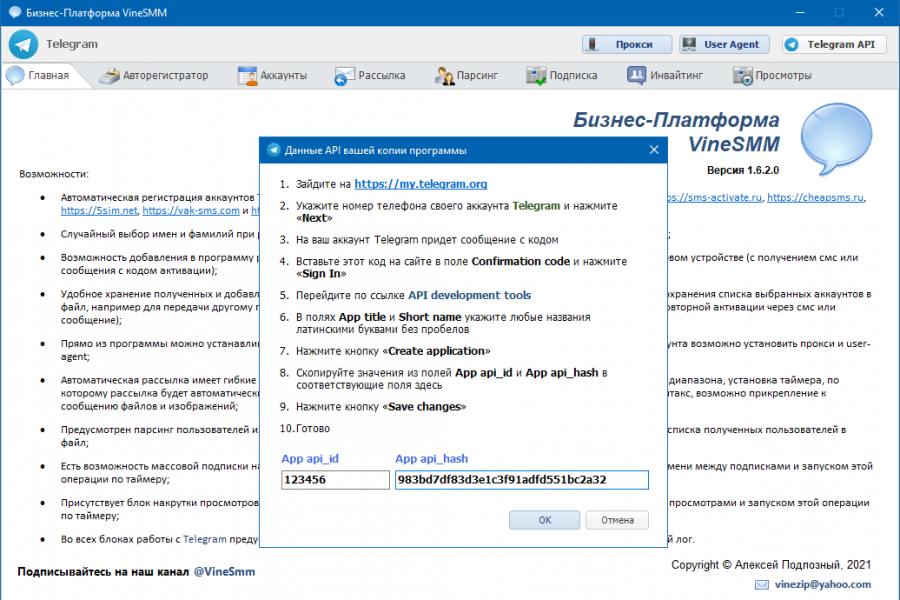This screenshot has height=600, width=900.
Task: Open the Авторегистратор tab
Action: [153, 75]
